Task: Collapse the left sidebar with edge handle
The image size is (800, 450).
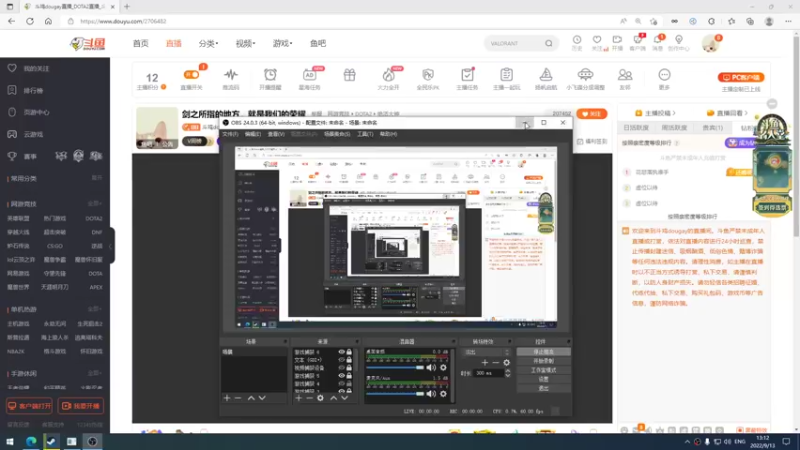Action: coord(111,246)
